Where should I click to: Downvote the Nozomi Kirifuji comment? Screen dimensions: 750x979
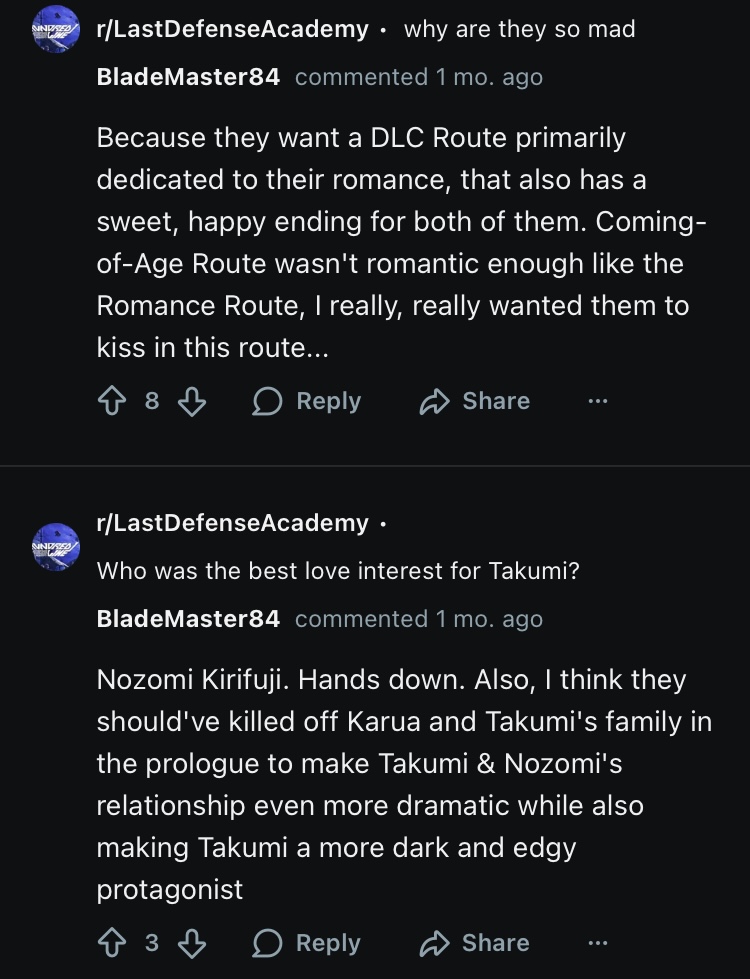192,943
